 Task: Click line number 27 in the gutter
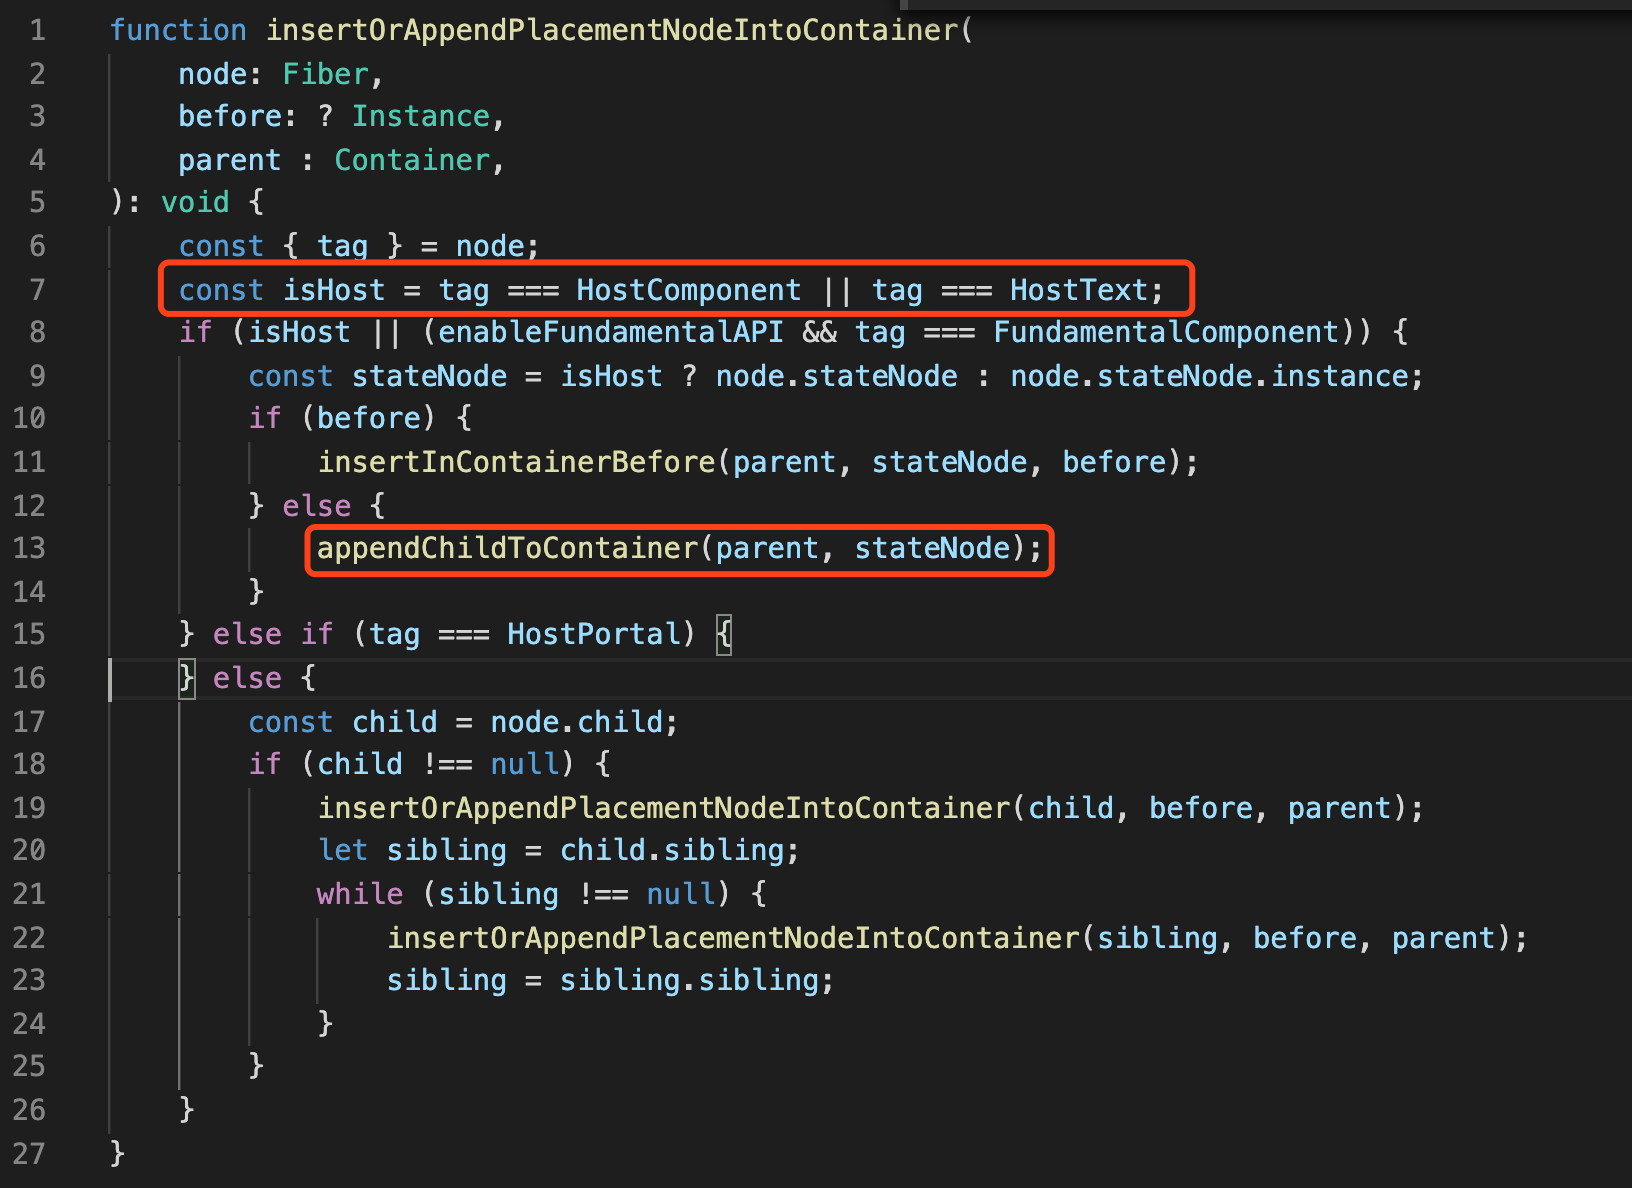(29, 1154)
